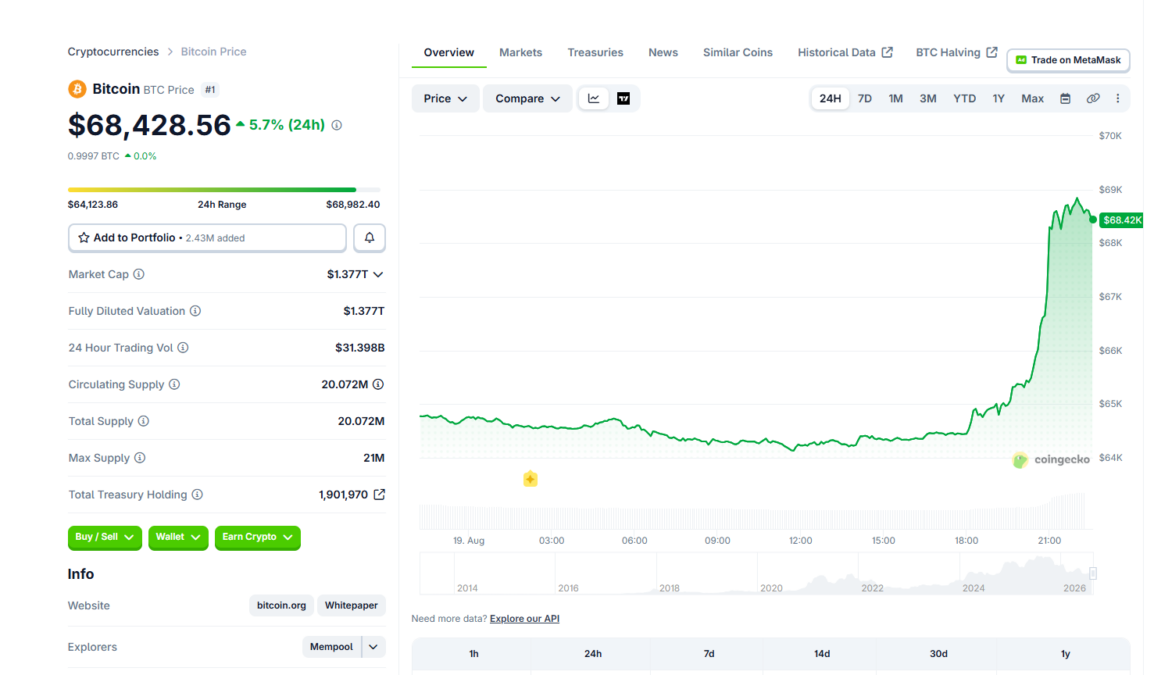Switch to the News tab
The width and height of the screenshot is (1154, 675).
(663, 52)
